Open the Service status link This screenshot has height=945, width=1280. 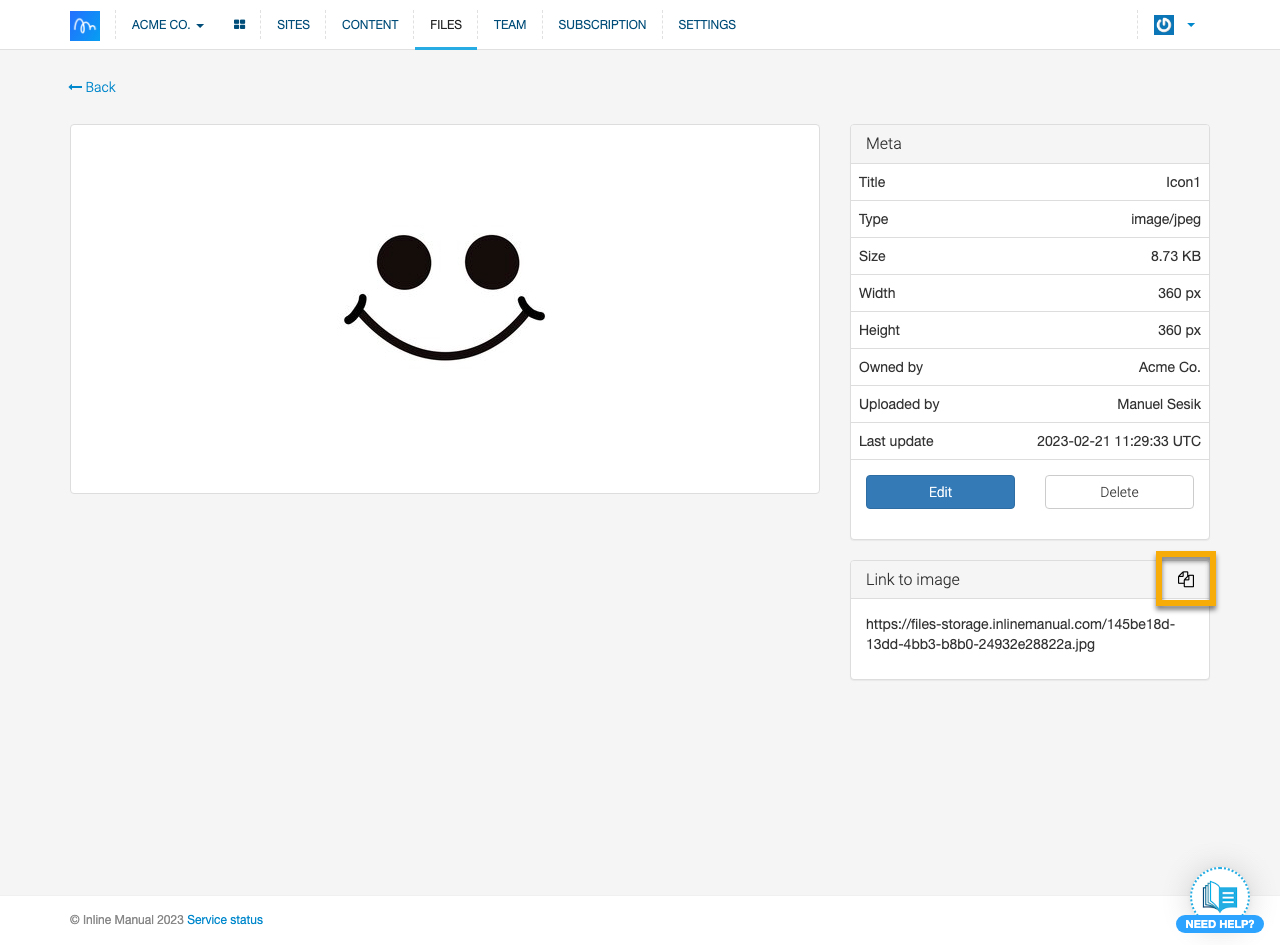point(225,920)
